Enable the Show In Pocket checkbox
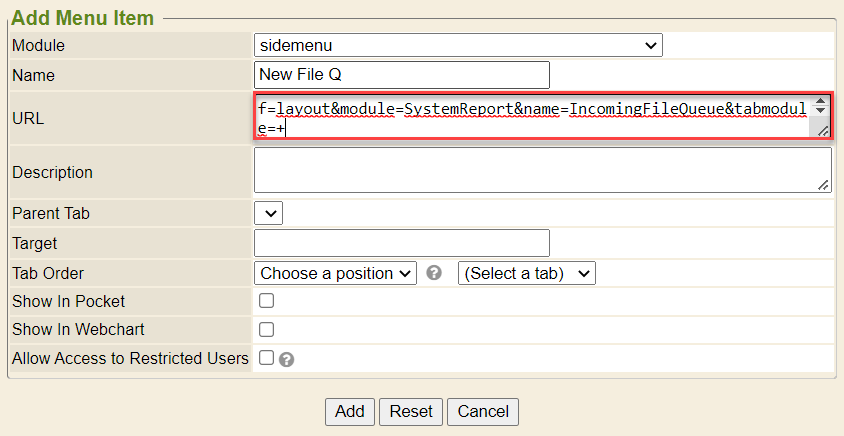The image size is (844, 436). 266,301
